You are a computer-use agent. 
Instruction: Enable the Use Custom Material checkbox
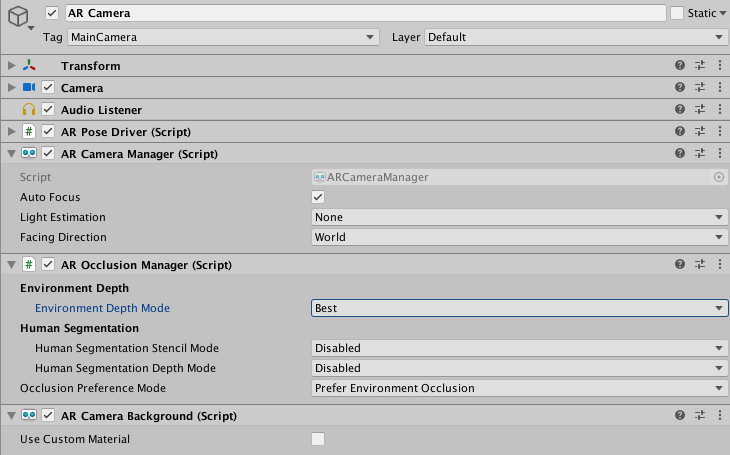click(318, 439)
